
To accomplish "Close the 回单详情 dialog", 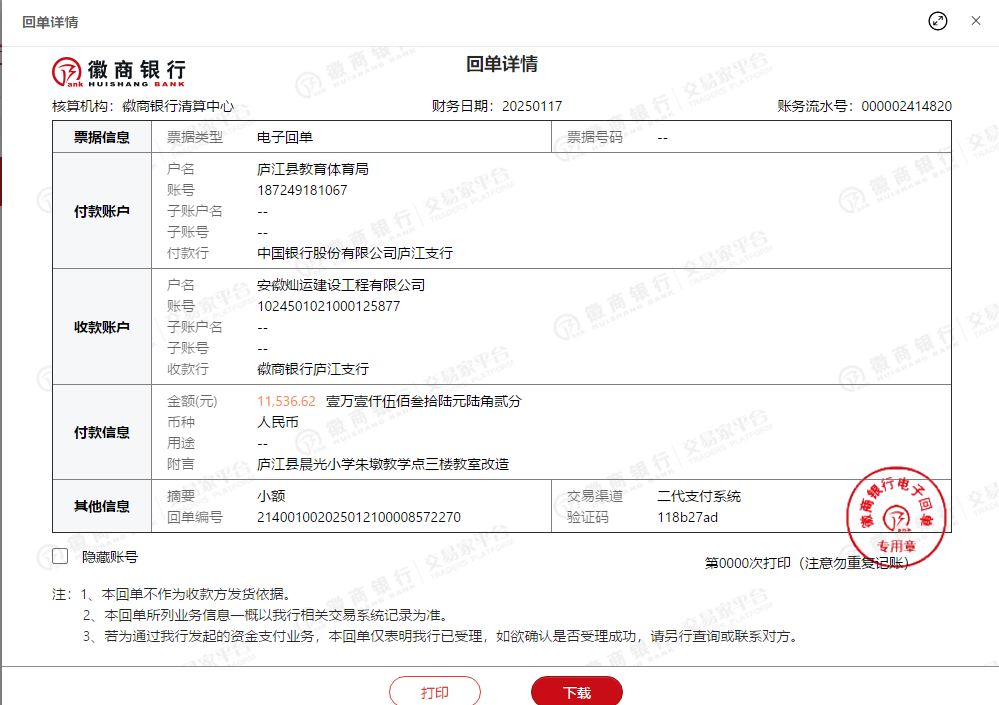I will tap(976, 21).
